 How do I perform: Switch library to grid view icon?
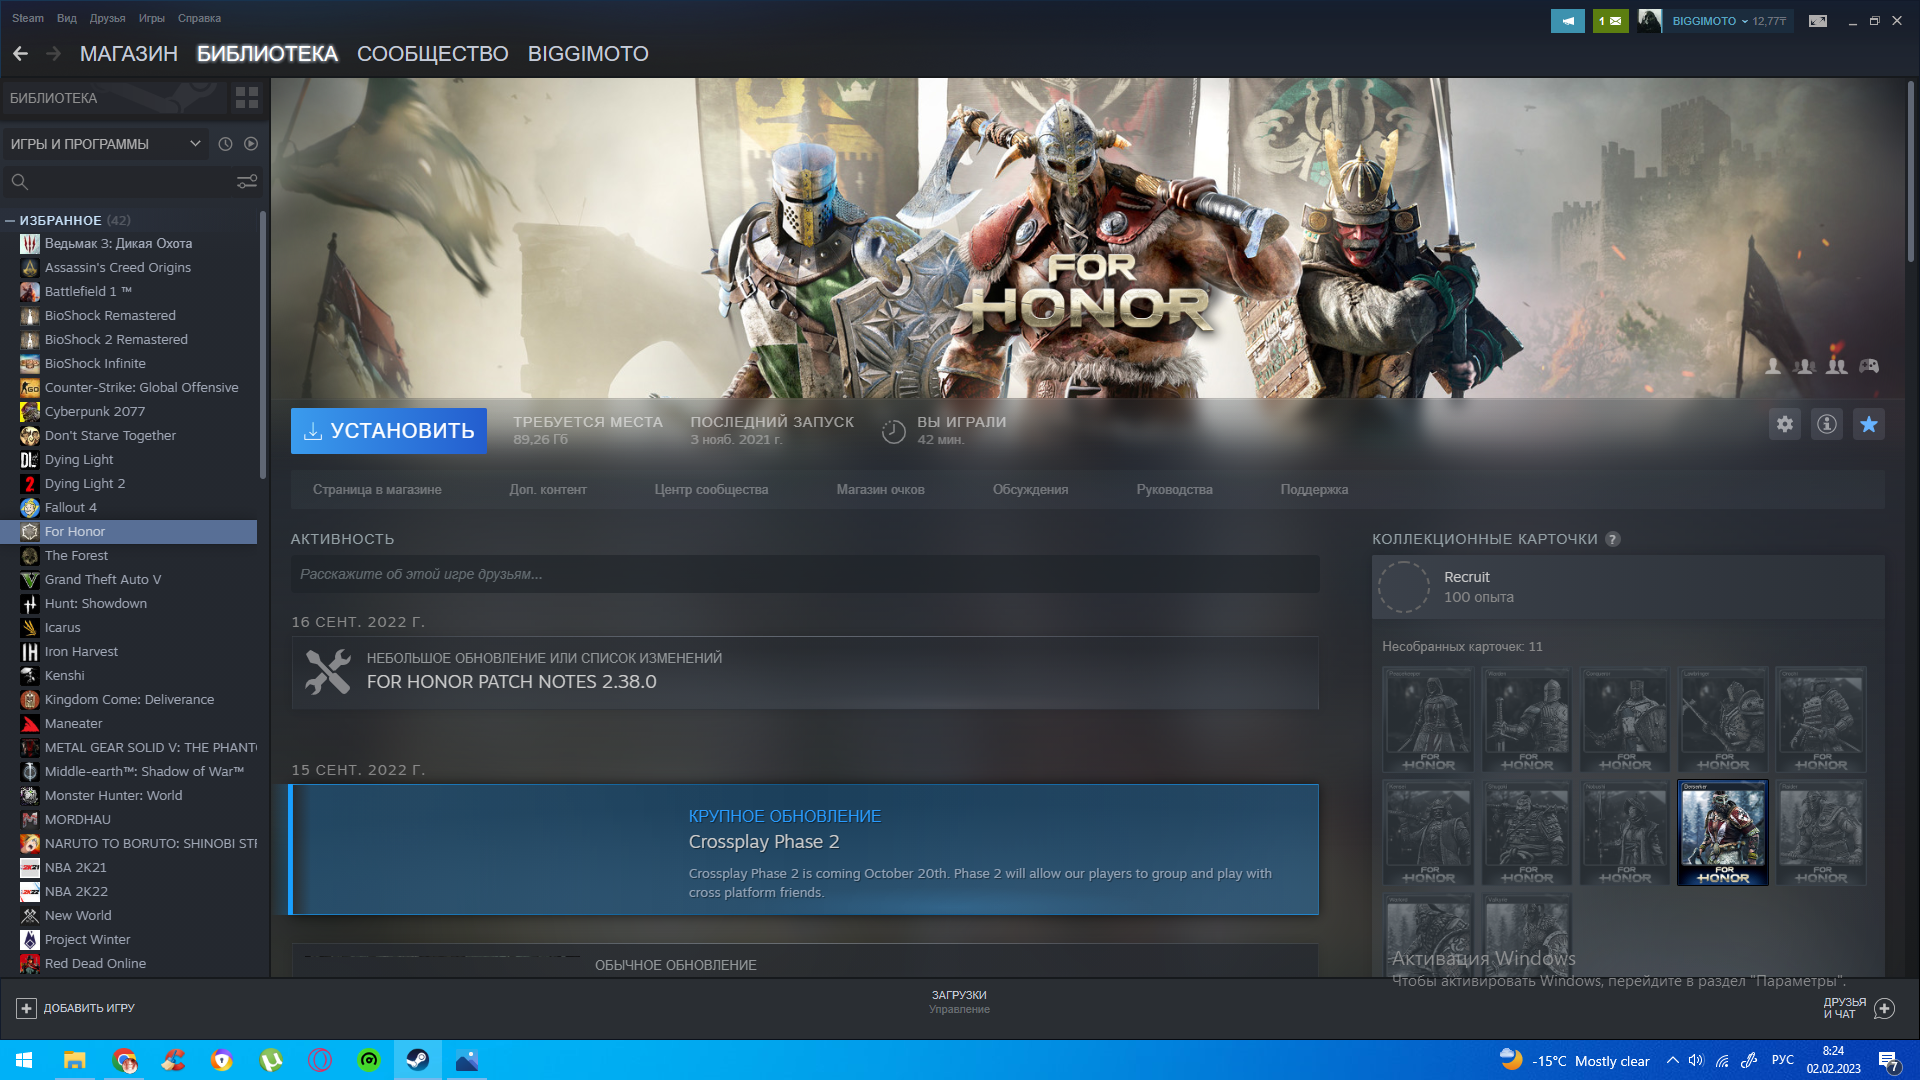coord(246,98)
